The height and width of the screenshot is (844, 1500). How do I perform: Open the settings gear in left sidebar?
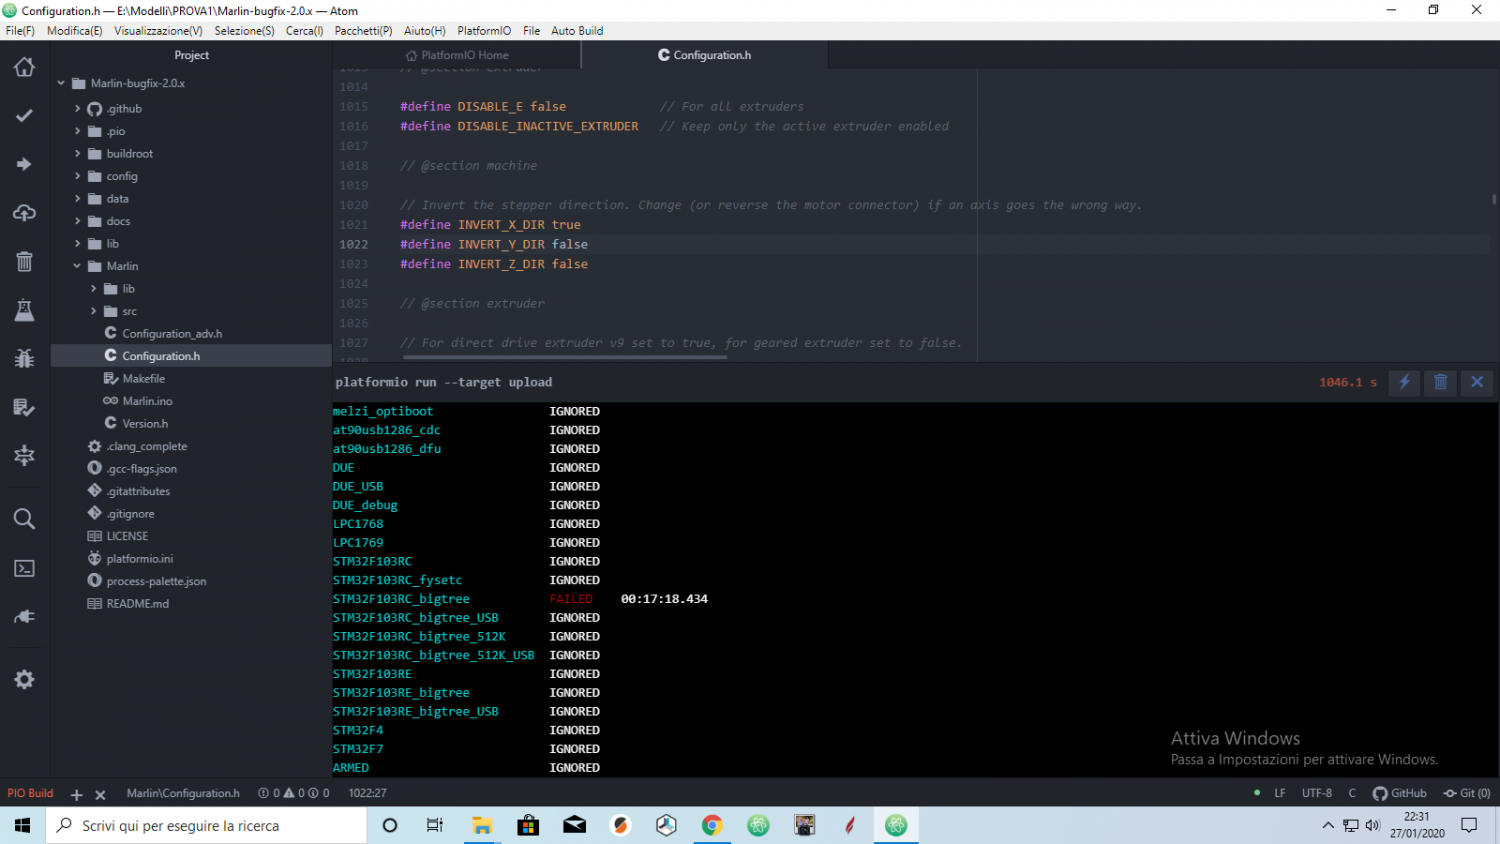point(24,680)
